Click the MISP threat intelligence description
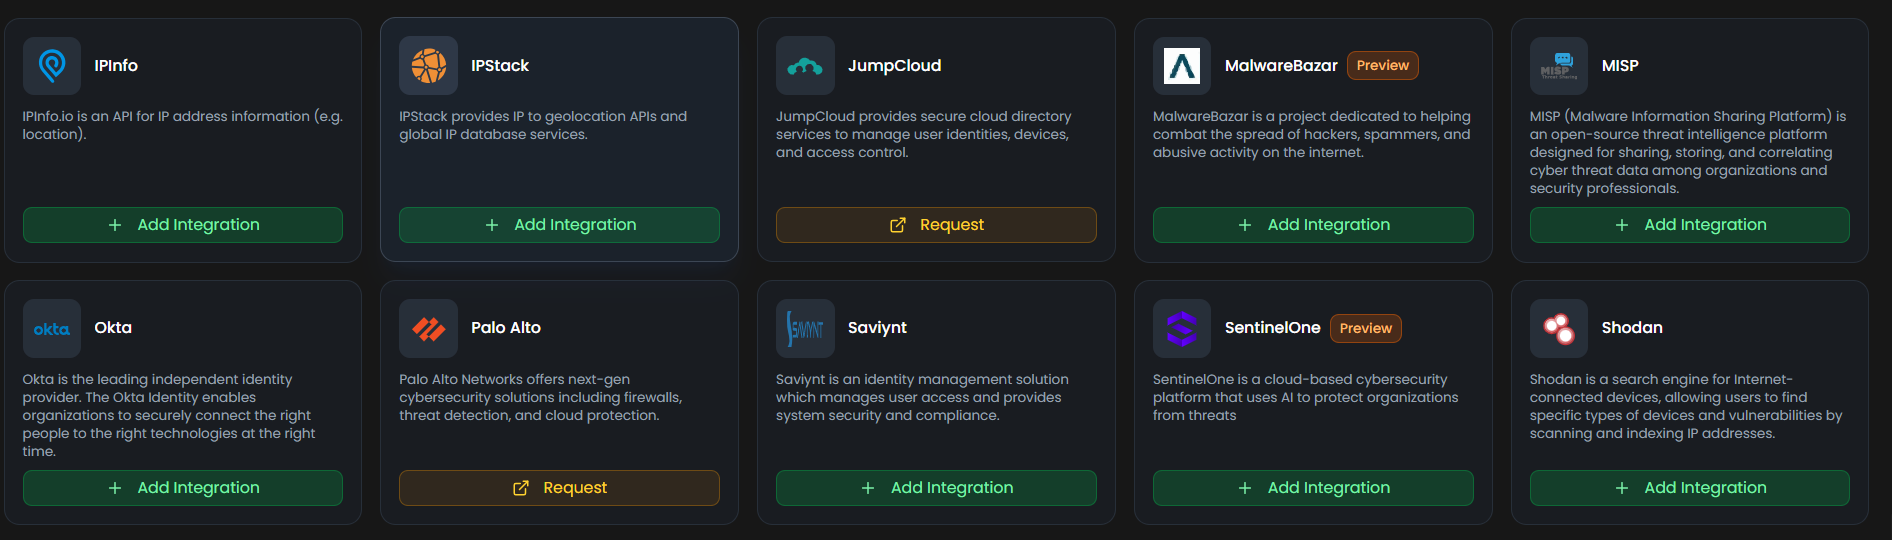Image resolution: width=1892 pixels, height=540 pixels. (1688, 152)
